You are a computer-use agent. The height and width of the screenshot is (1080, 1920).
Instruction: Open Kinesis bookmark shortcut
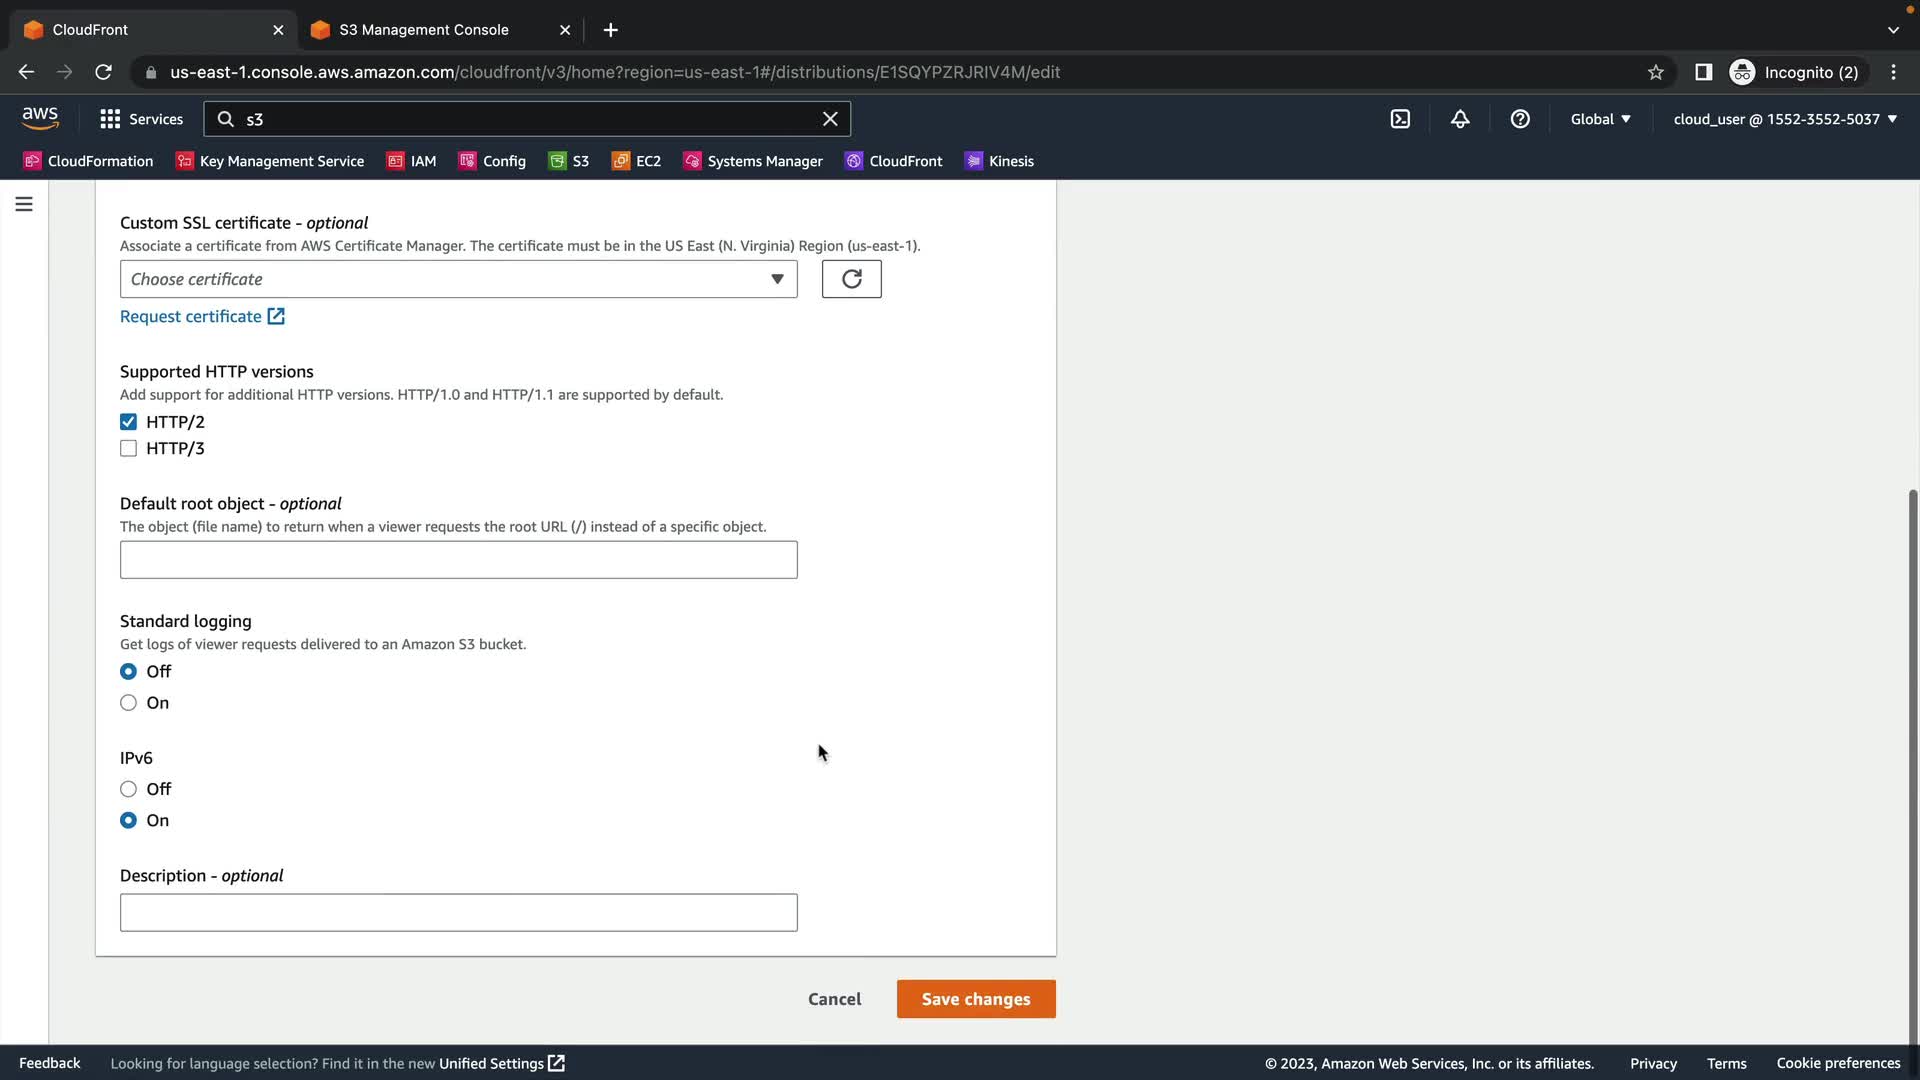pos(999,161)
